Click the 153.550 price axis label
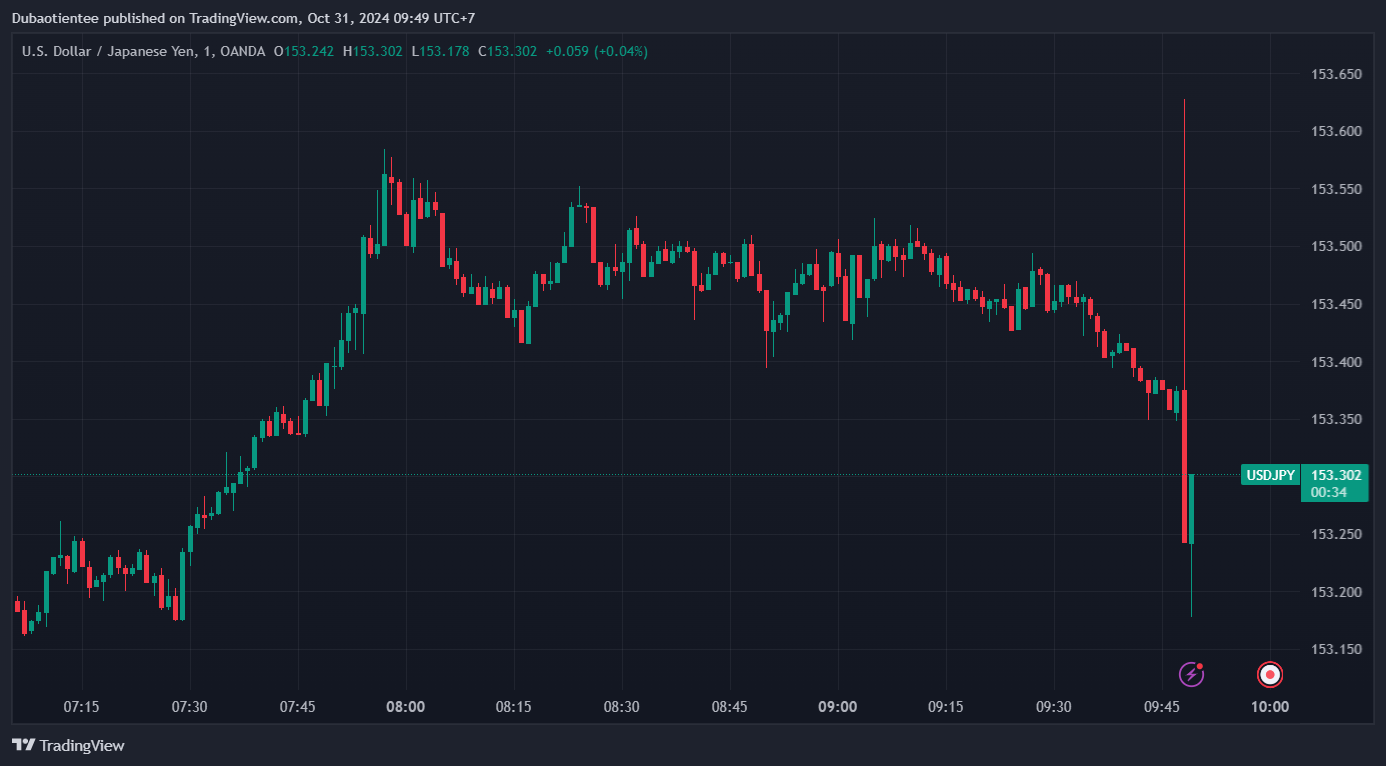Image resolution: width=1386 pixels, height=766 pixels. (x=1336, y=189)
